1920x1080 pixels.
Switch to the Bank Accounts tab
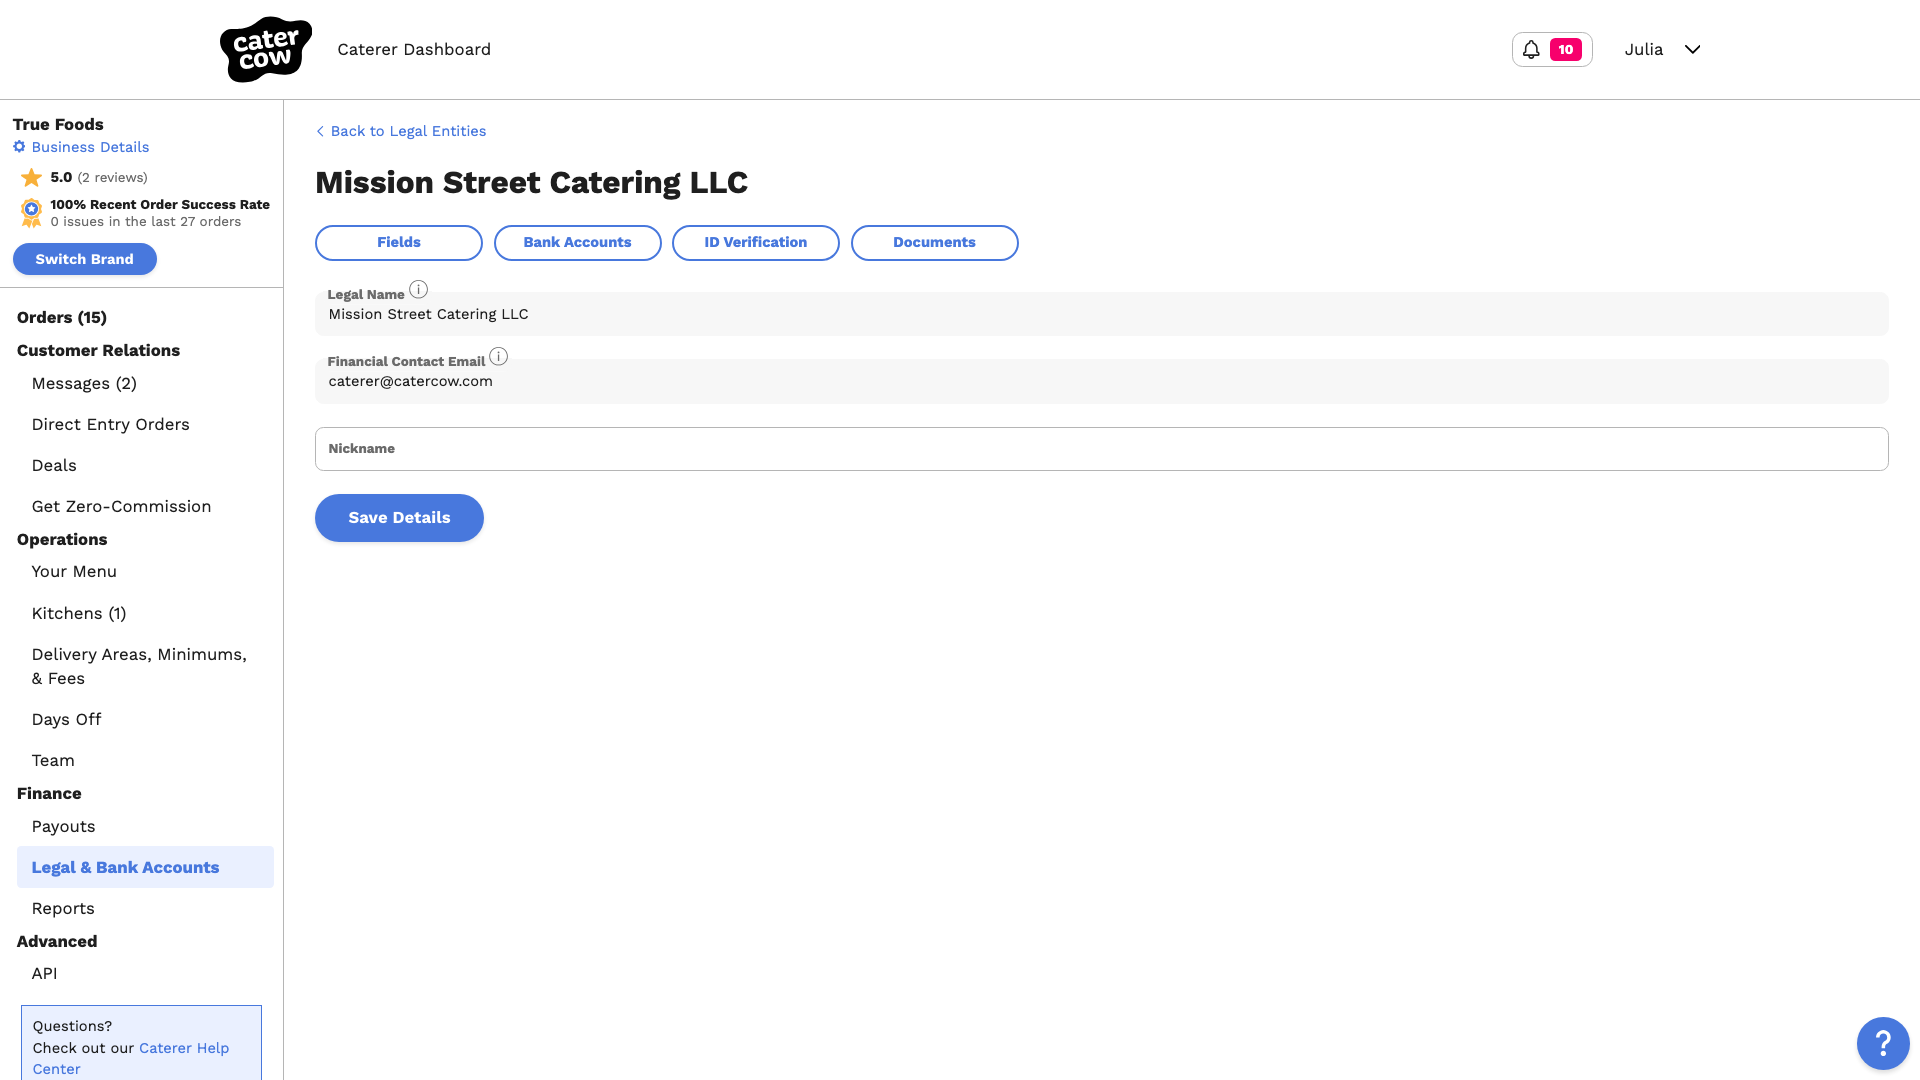(x=578, y=243)
